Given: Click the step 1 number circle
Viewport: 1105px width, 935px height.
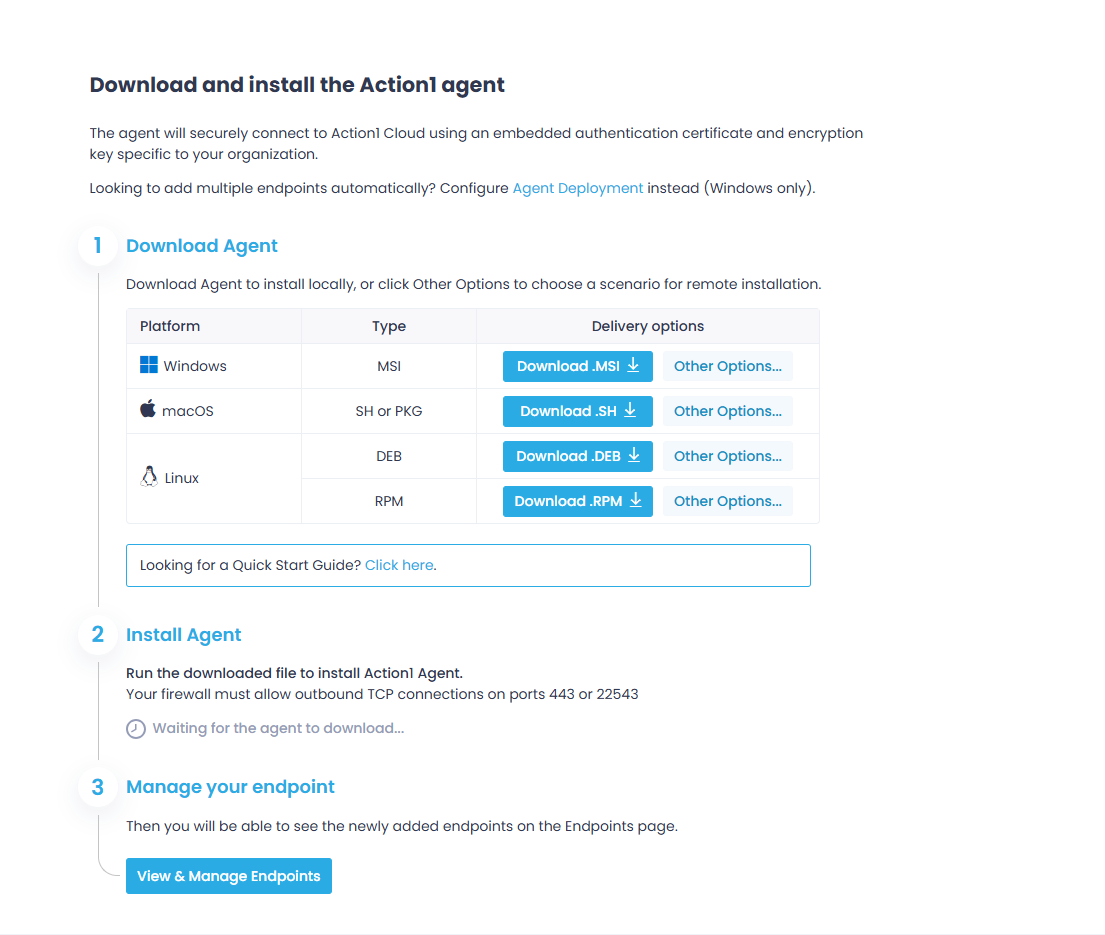Looking at the screenshot, I should coord(98,246).
